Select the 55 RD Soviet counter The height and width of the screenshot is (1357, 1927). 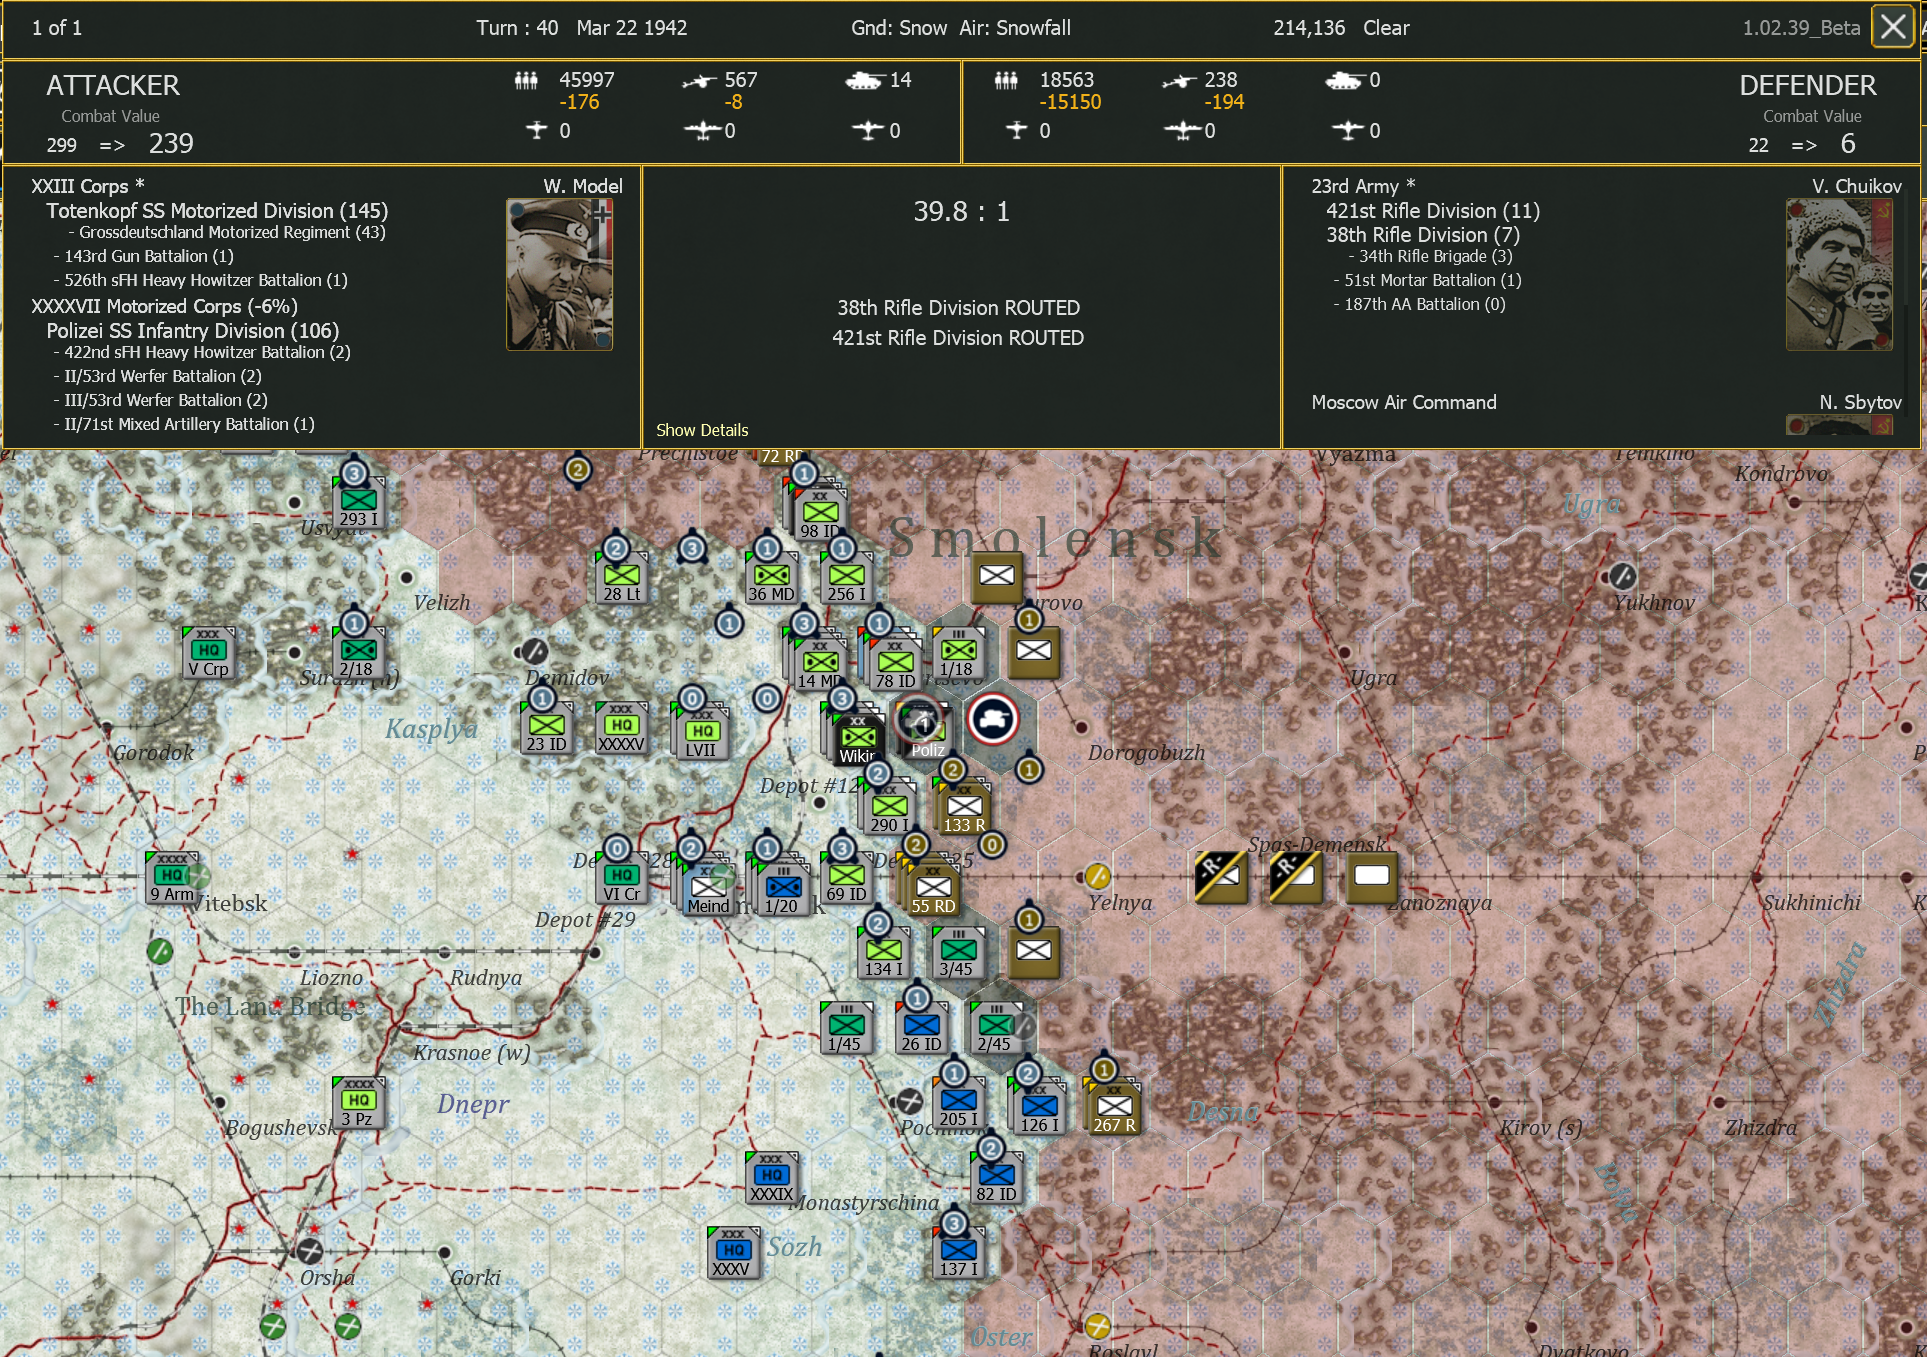(x=934, y=890)
